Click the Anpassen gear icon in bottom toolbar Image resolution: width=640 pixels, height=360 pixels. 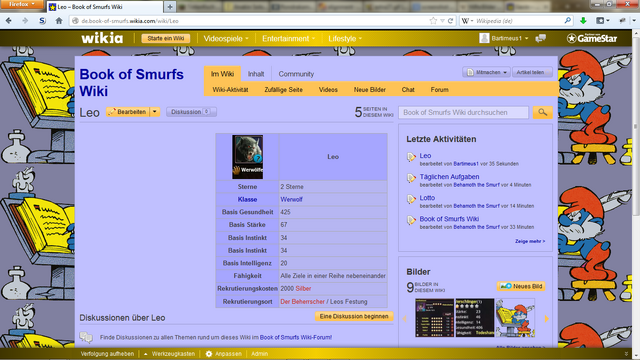click(x=209, y=354)
